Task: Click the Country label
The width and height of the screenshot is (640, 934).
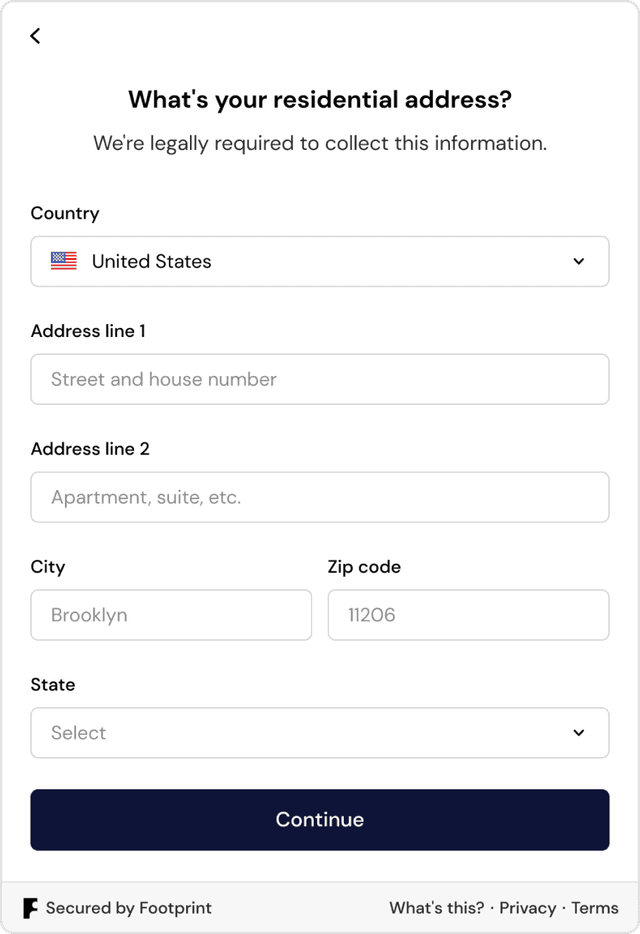Action: [x=65, y=213]
